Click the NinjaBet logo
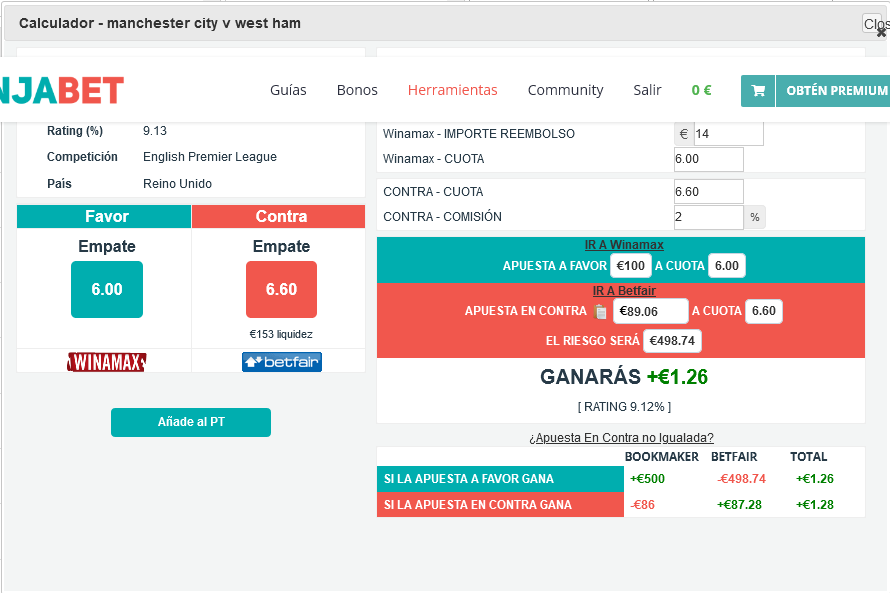Viewport: 890px width, 593px height. (62, 90)
